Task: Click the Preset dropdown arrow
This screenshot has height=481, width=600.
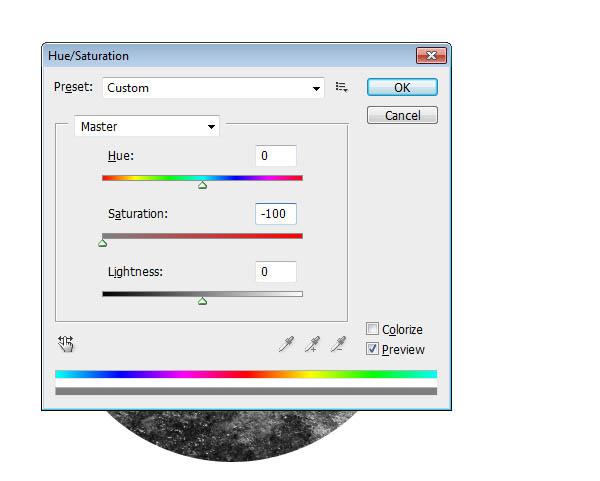Action: click(x=316, y=89)
